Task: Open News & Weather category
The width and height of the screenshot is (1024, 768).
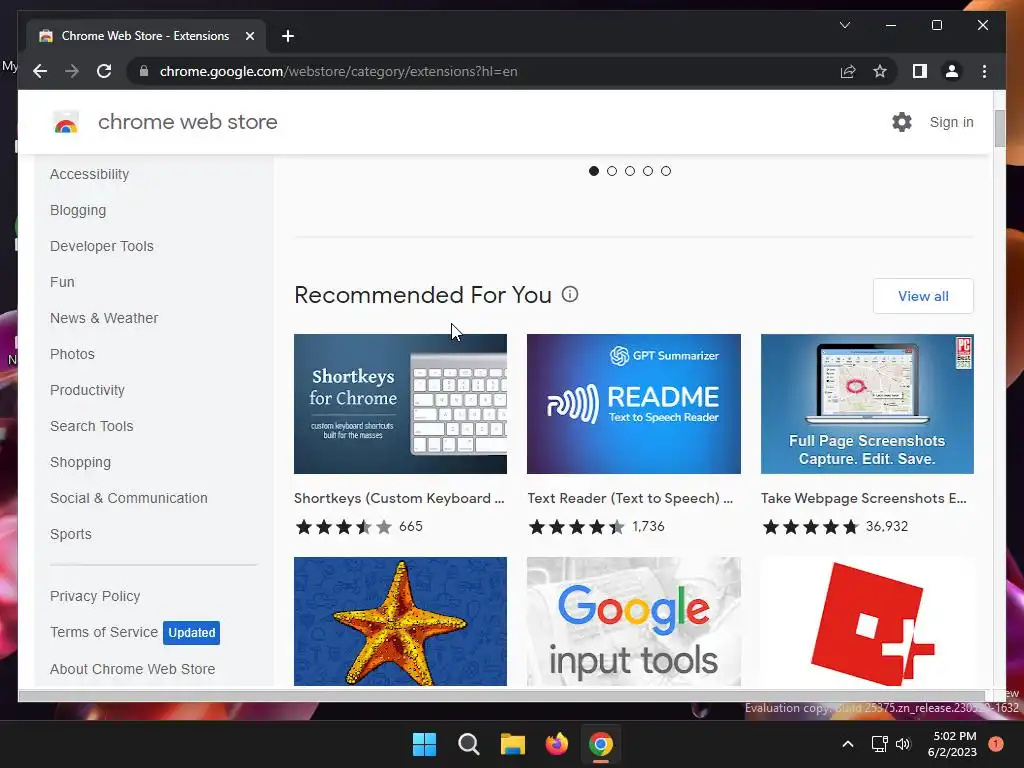Action: 104,318
